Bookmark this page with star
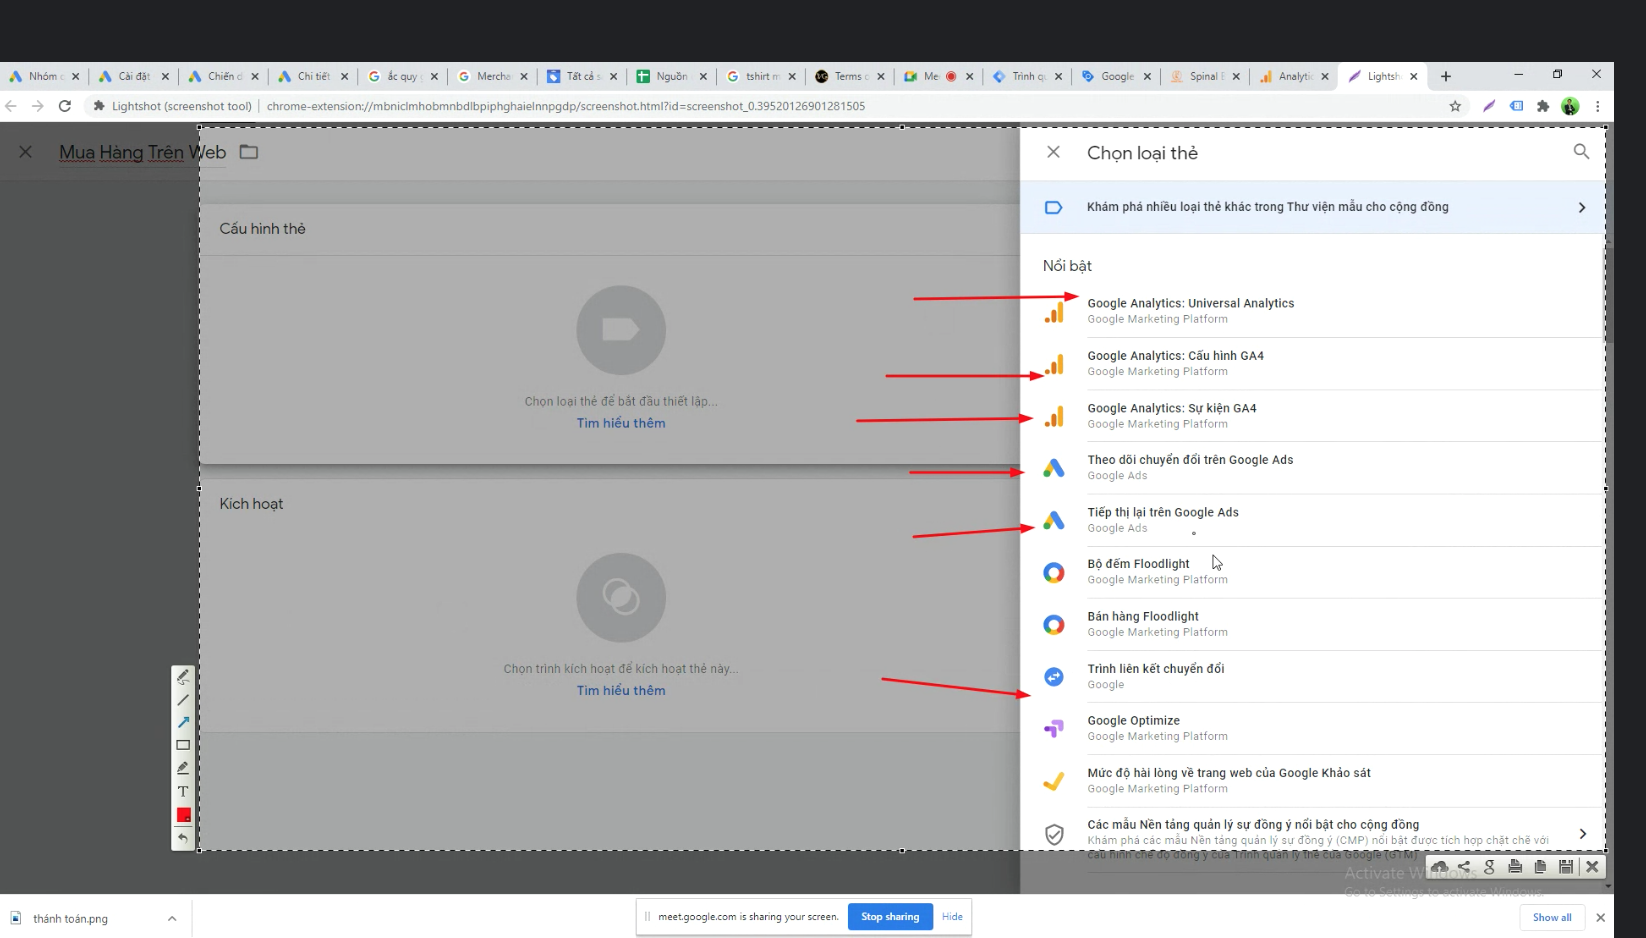1646x938 pixels. [1455, 106]
